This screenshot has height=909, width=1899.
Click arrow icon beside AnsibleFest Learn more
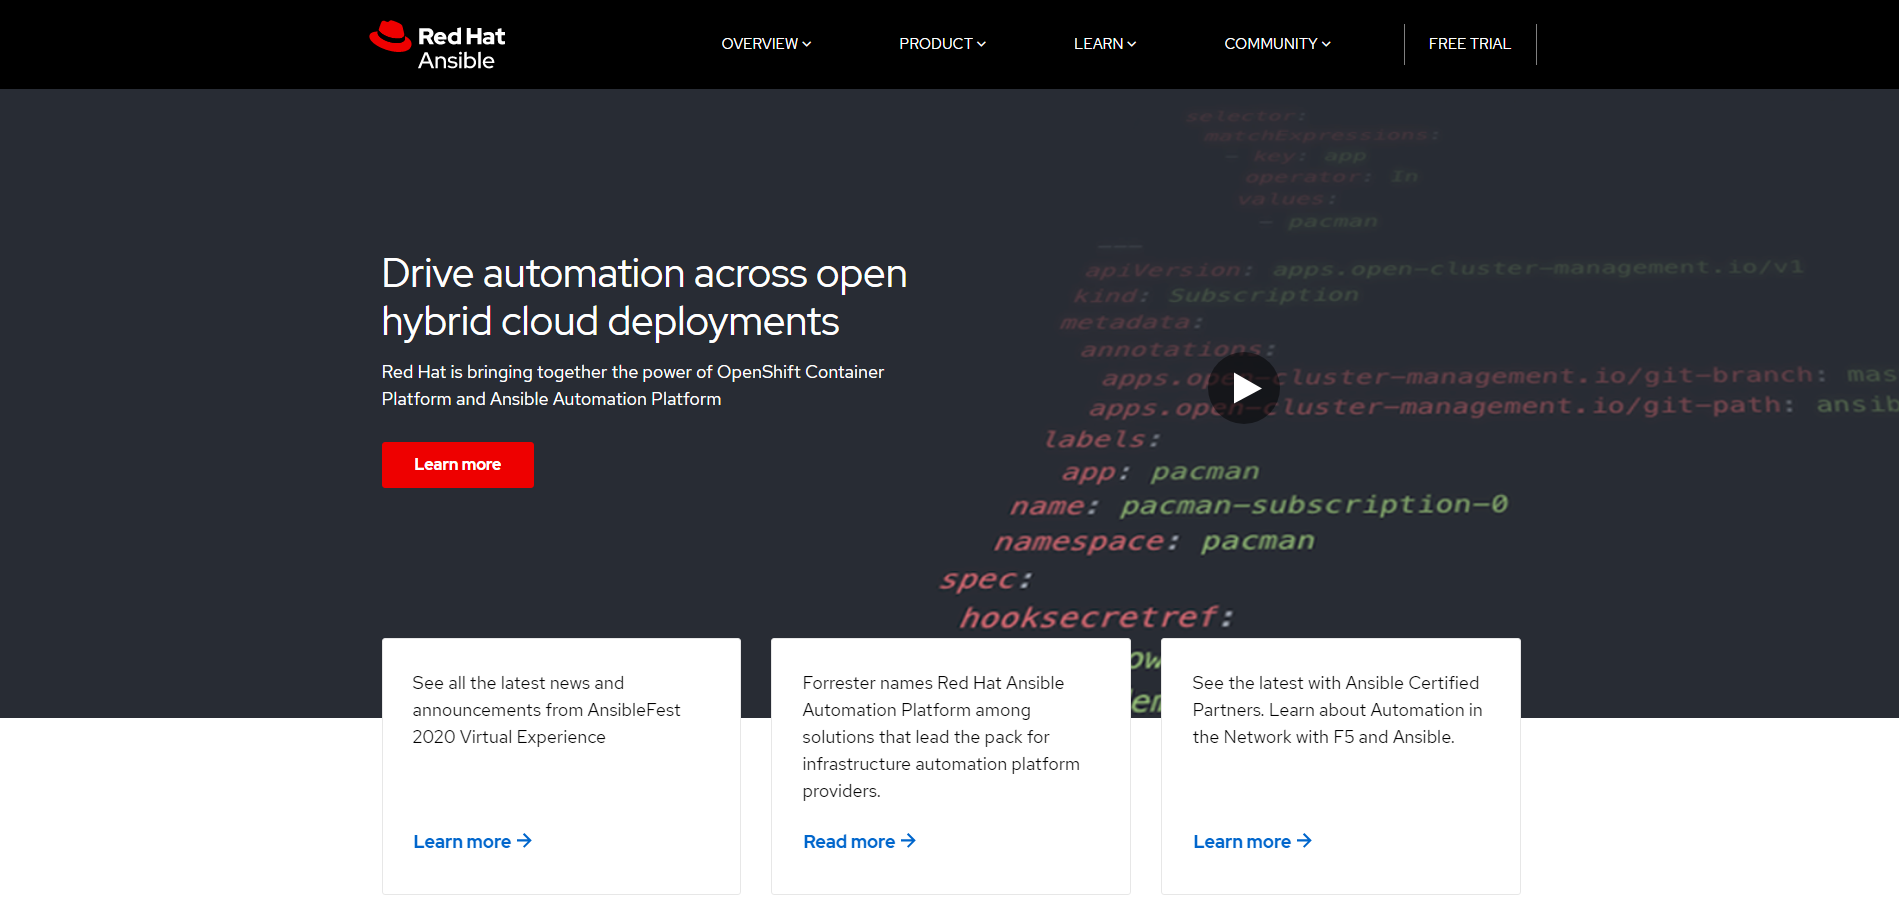(x=524, y=841)
